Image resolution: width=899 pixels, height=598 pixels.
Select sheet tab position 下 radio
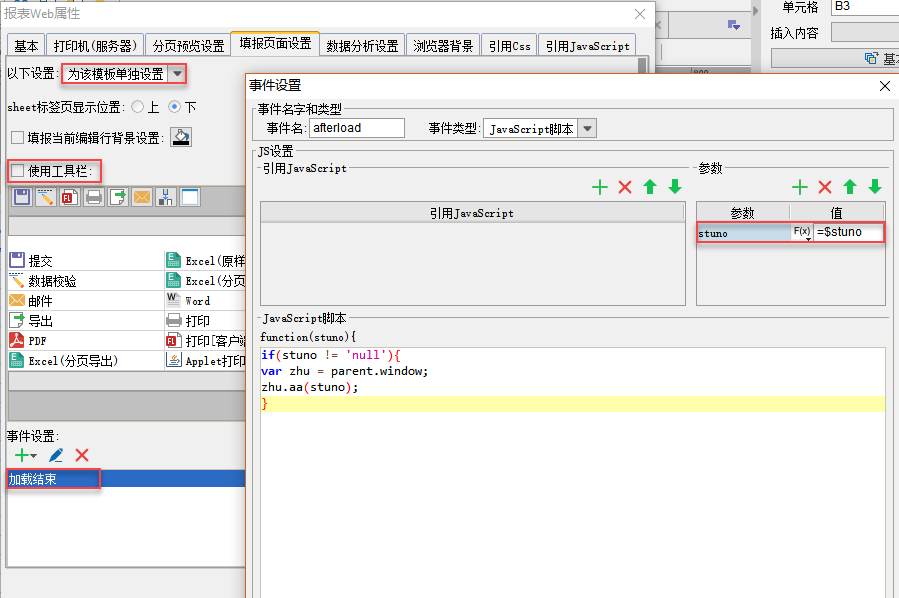click(x=174, y=107)
